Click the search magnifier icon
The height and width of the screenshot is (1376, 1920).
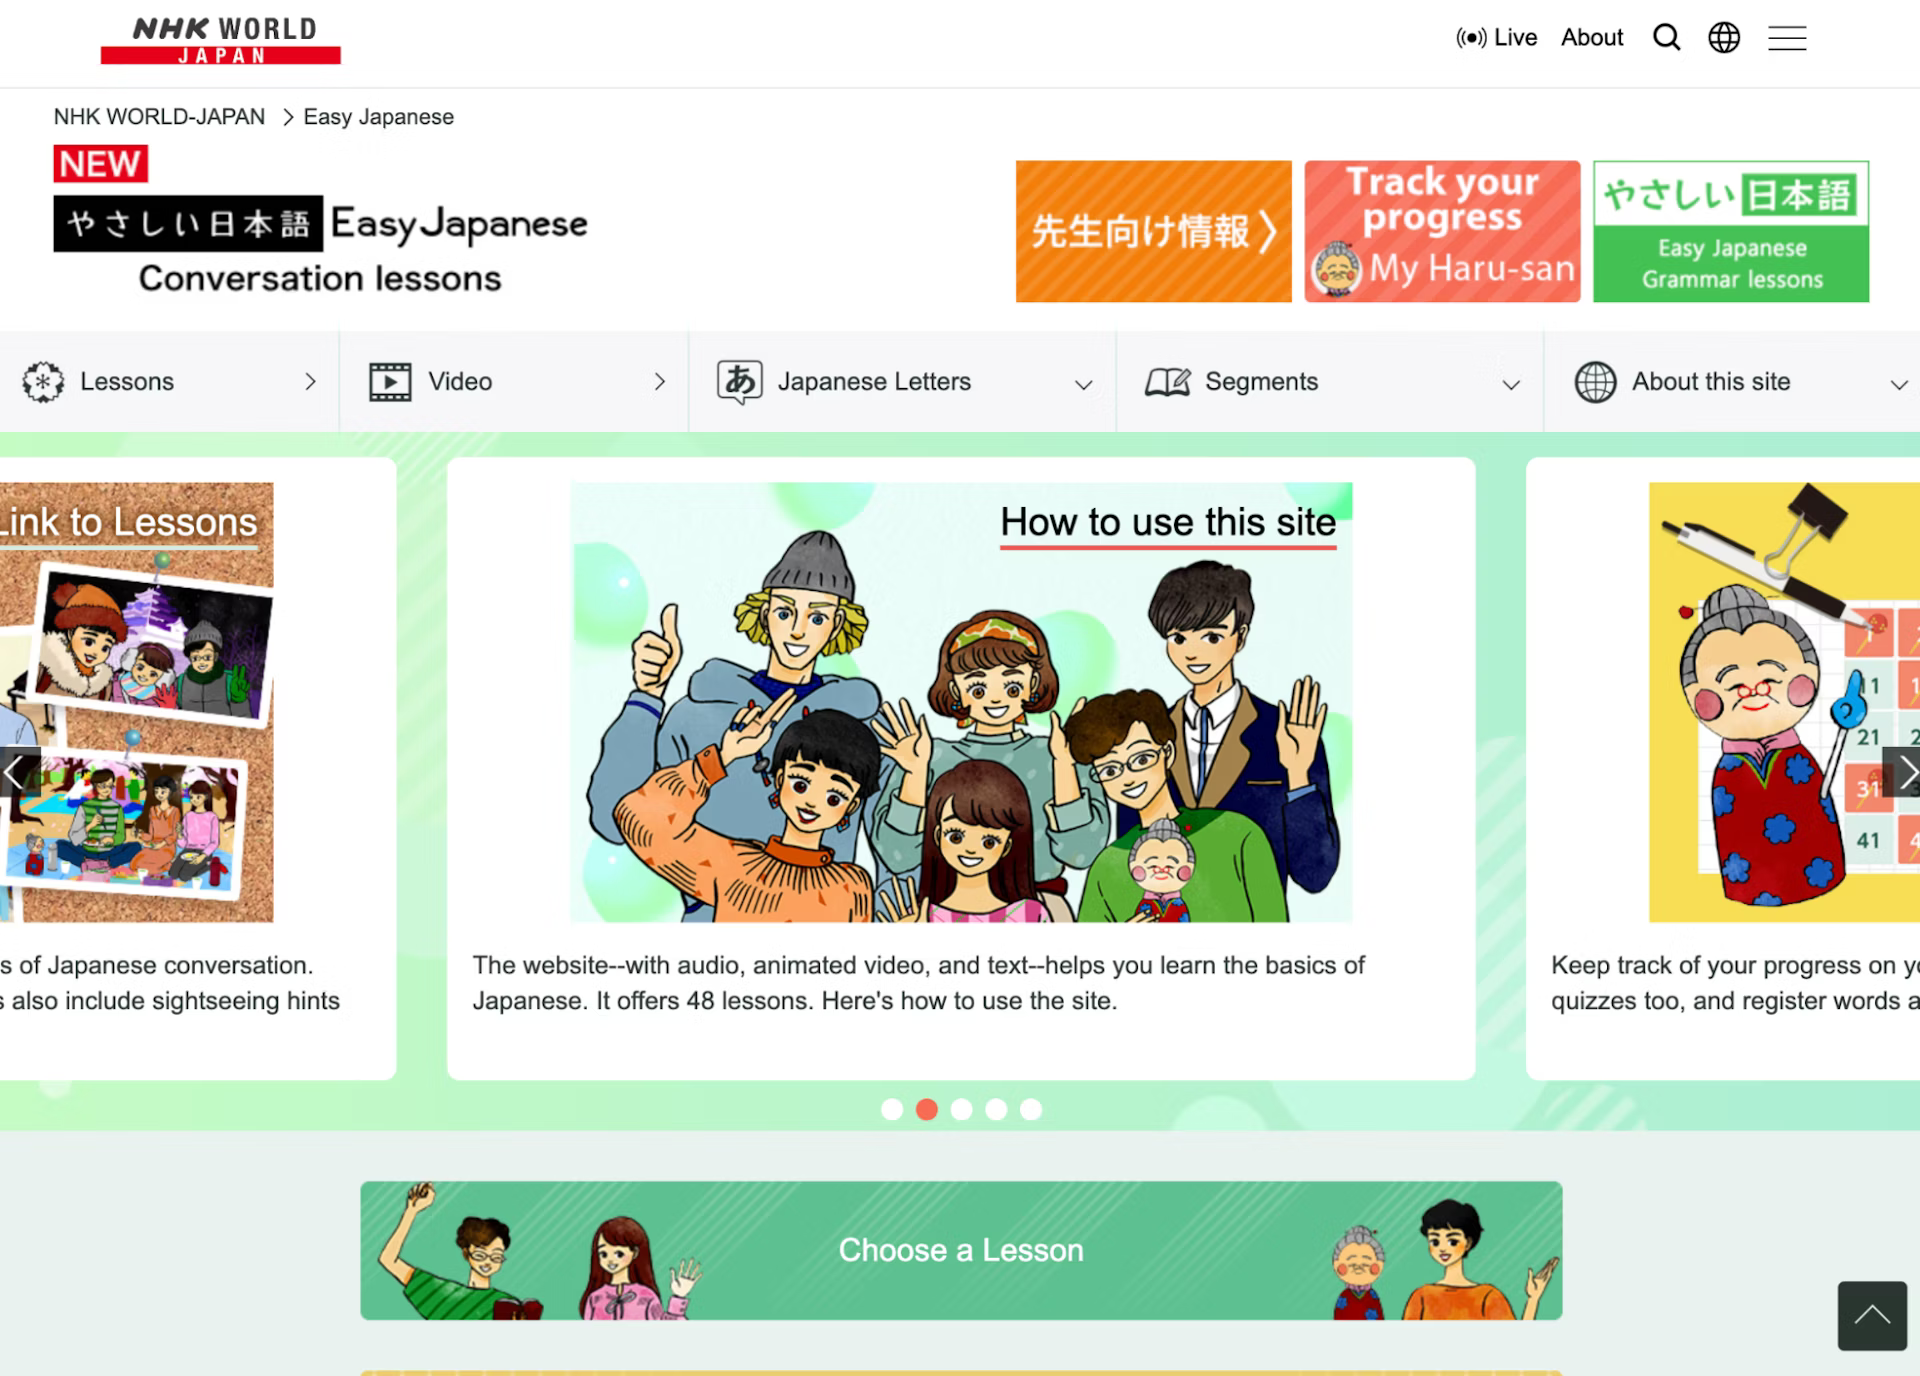pos(1666,38)
